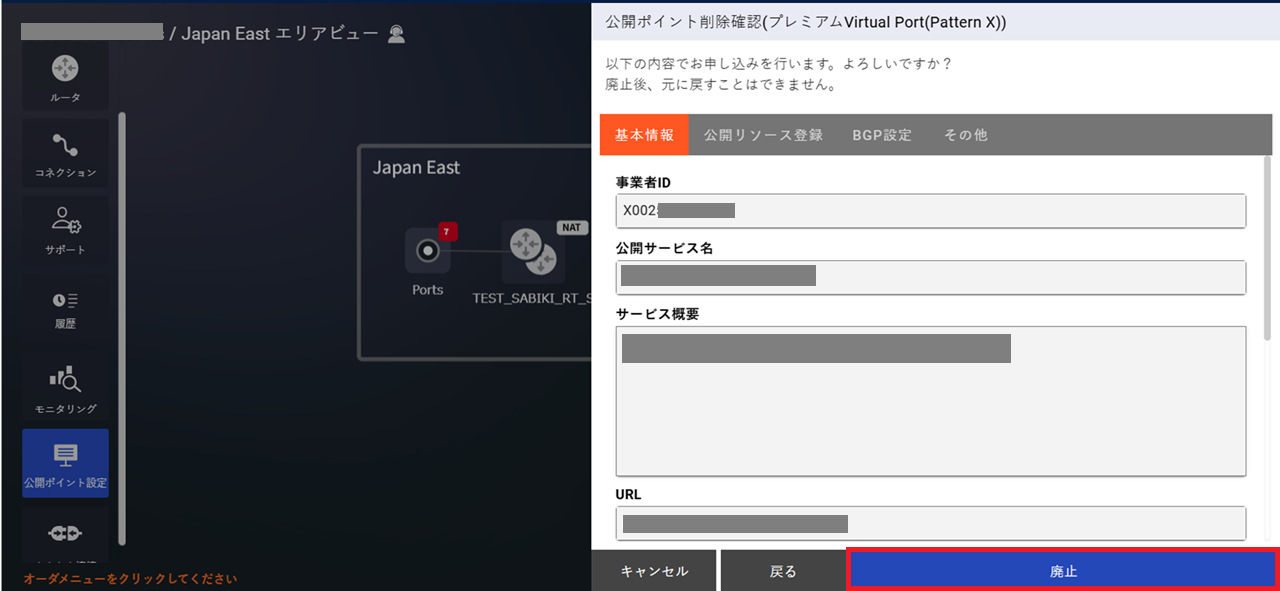Click the キャンセル button
Screen dimensions: 1280x591
click(x=655, y=570)
